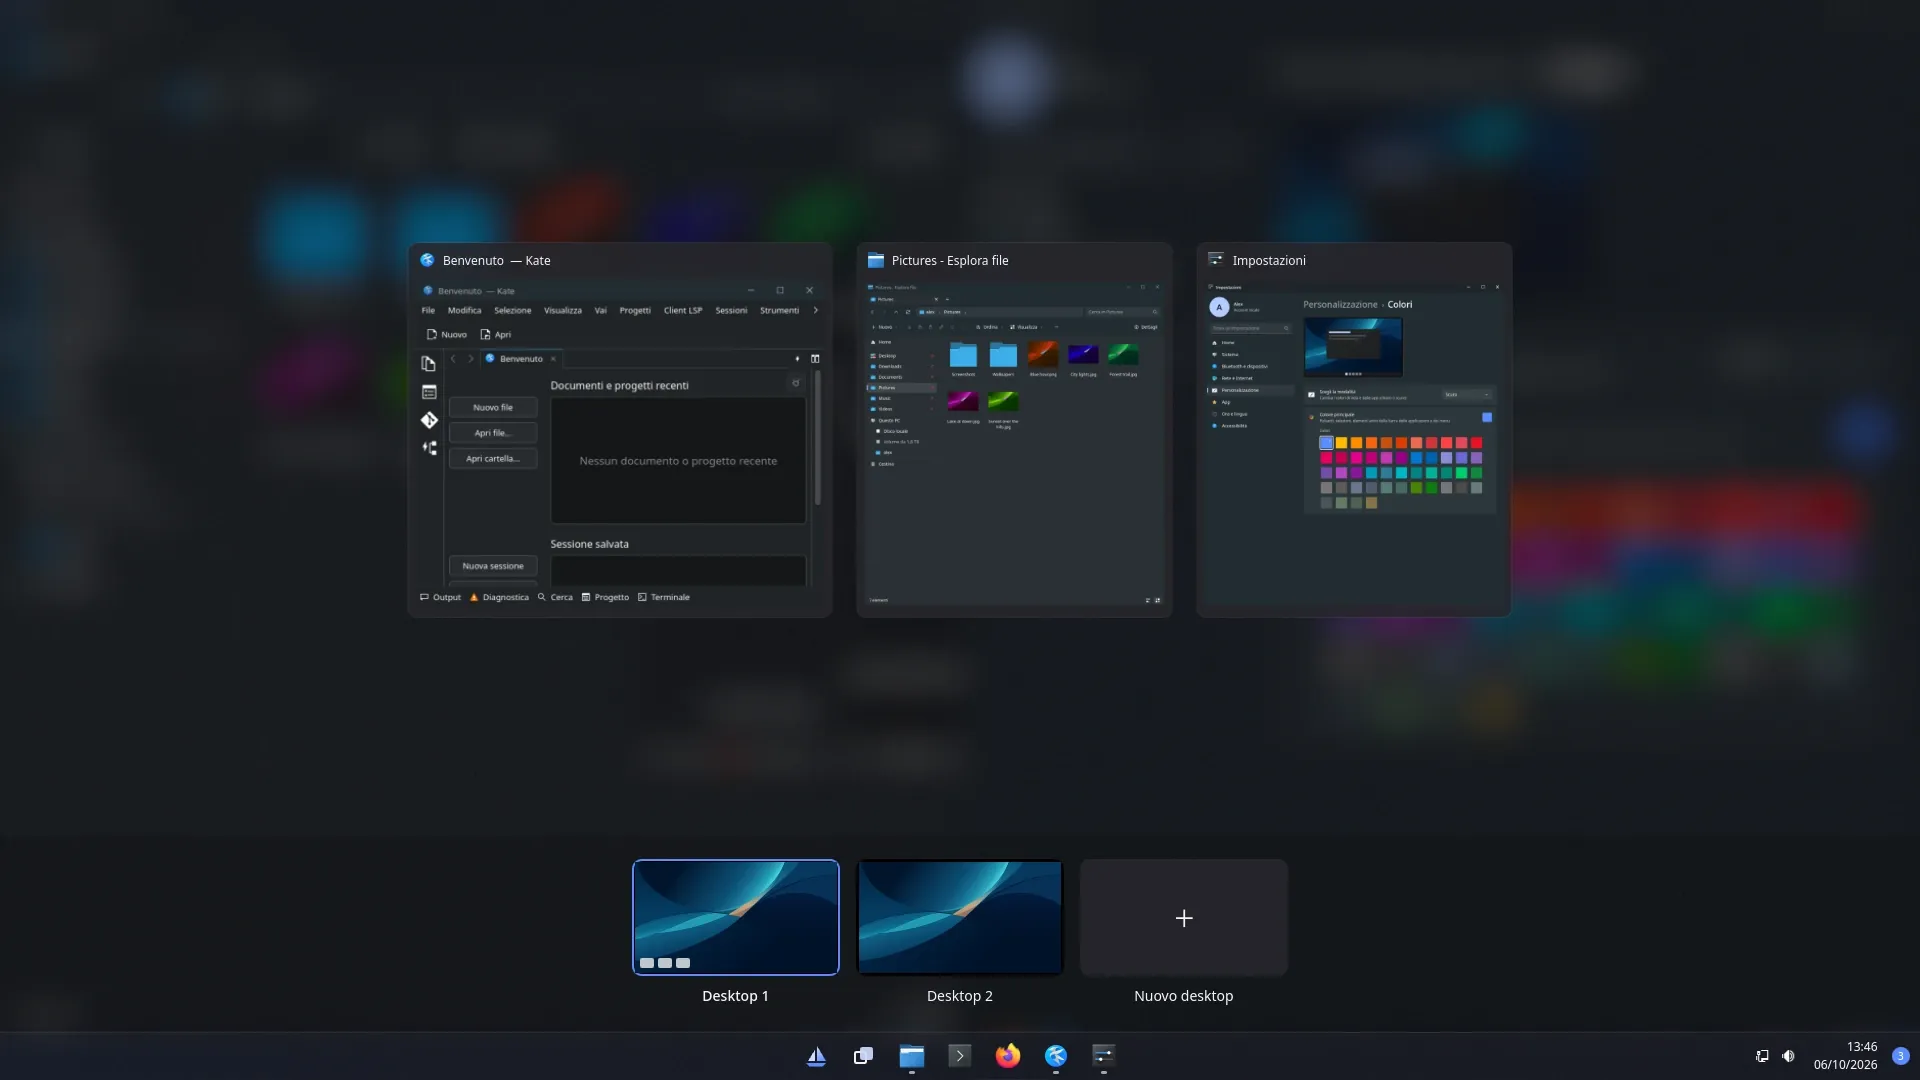1920x1080 pixels.
Task: Click the Apri toolbar button in Kate preview
Action: (x=496, y=335)
